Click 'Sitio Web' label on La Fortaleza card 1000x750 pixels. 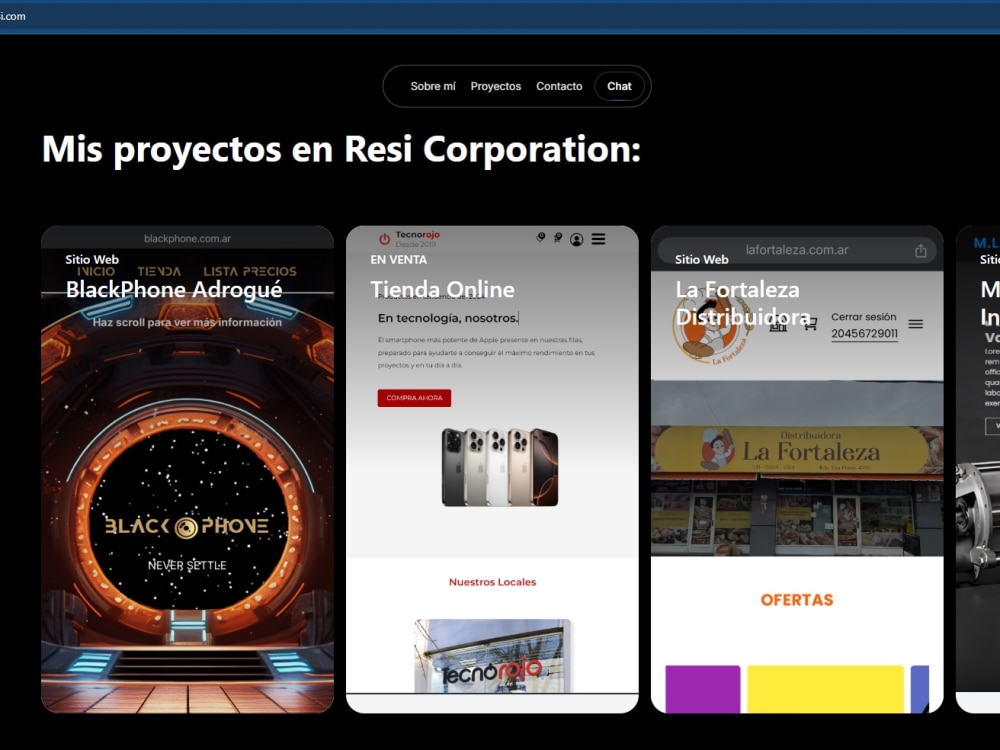(702, 260)
